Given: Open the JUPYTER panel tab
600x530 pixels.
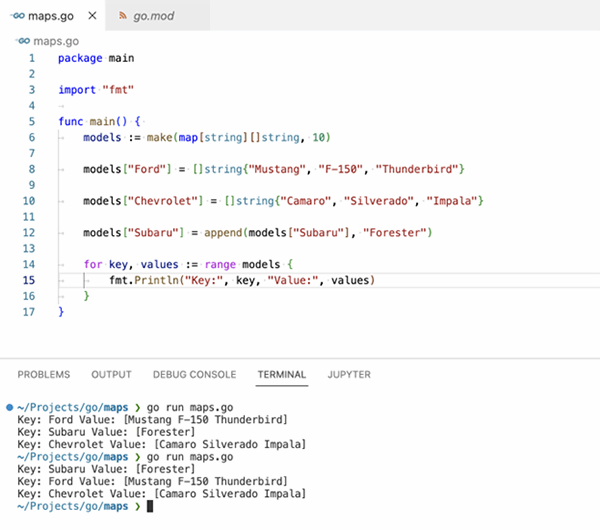Looking at the screenshot, I should click(x=349, y=375).
